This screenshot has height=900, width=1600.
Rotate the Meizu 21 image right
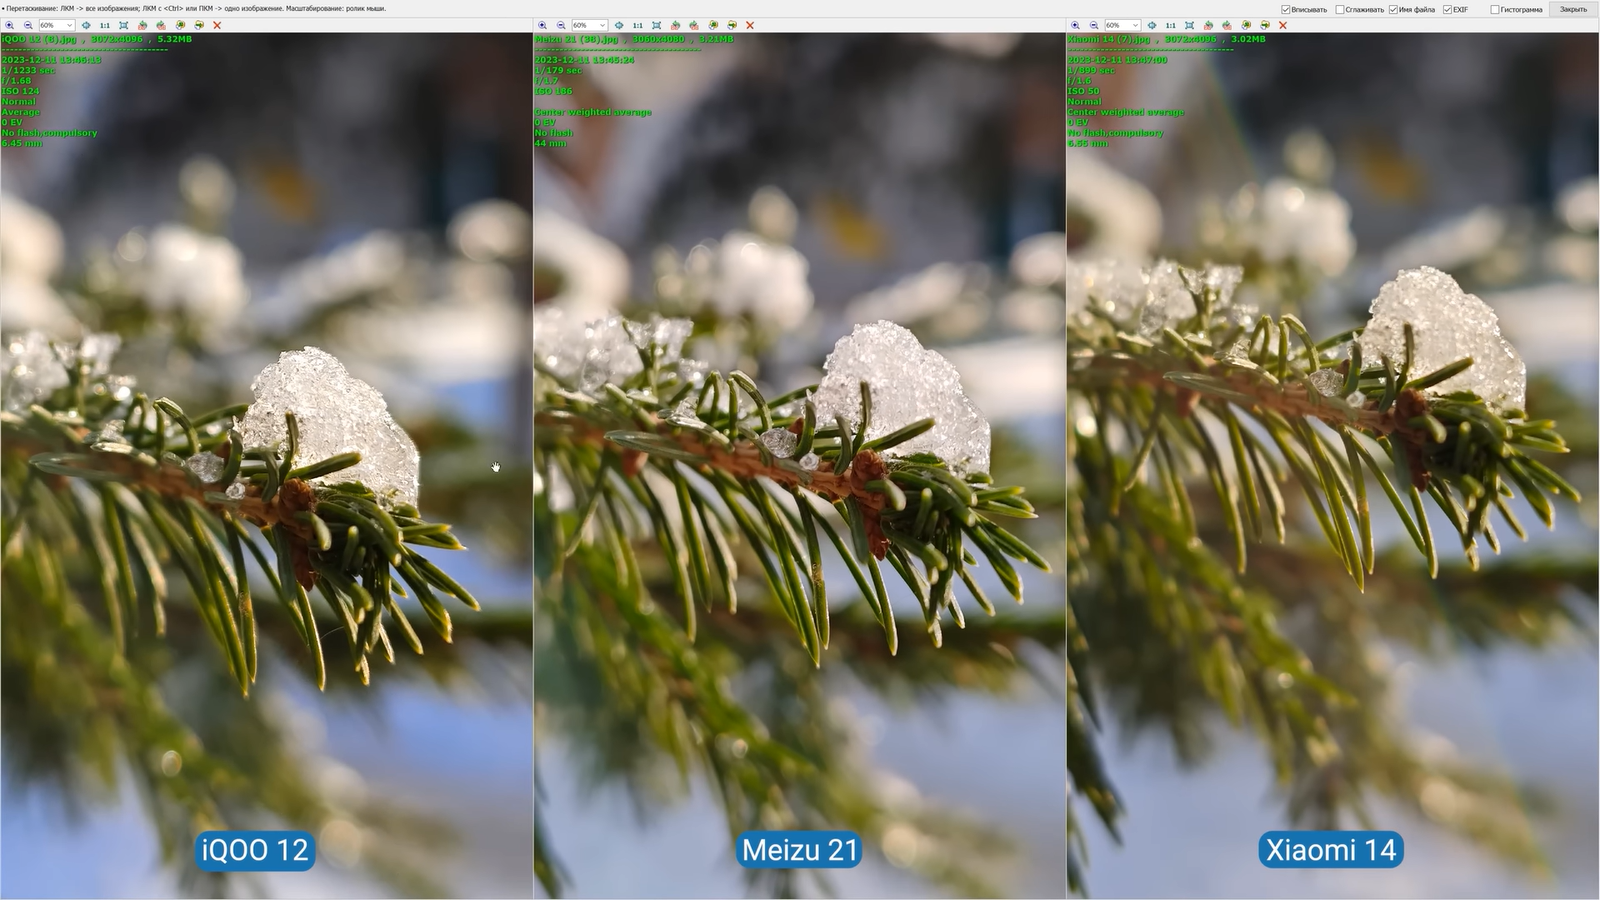coord(694,25)
